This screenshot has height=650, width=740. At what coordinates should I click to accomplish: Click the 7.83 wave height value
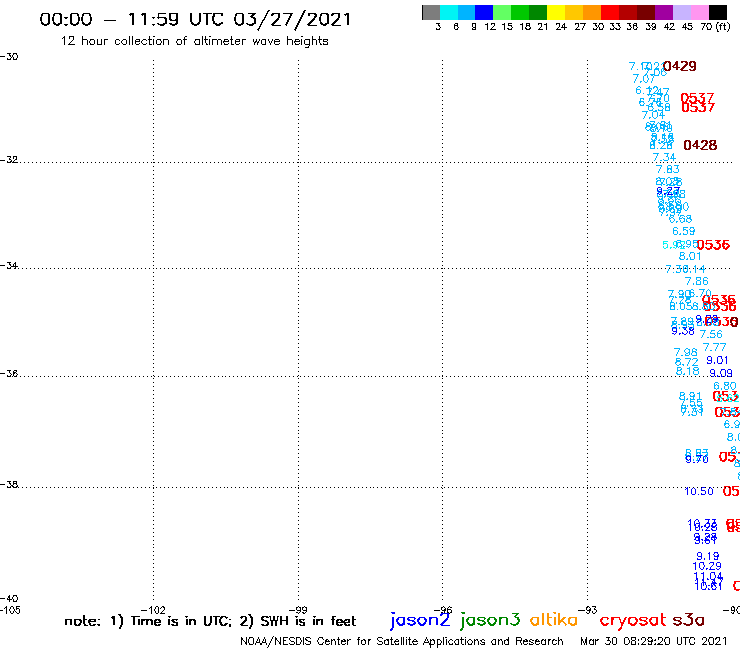(668, 169)
